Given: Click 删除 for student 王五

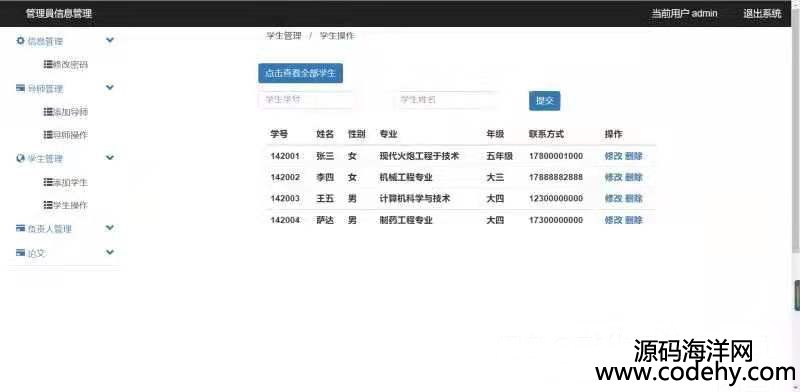Looking at the screenshot, I should click(634, 198).
